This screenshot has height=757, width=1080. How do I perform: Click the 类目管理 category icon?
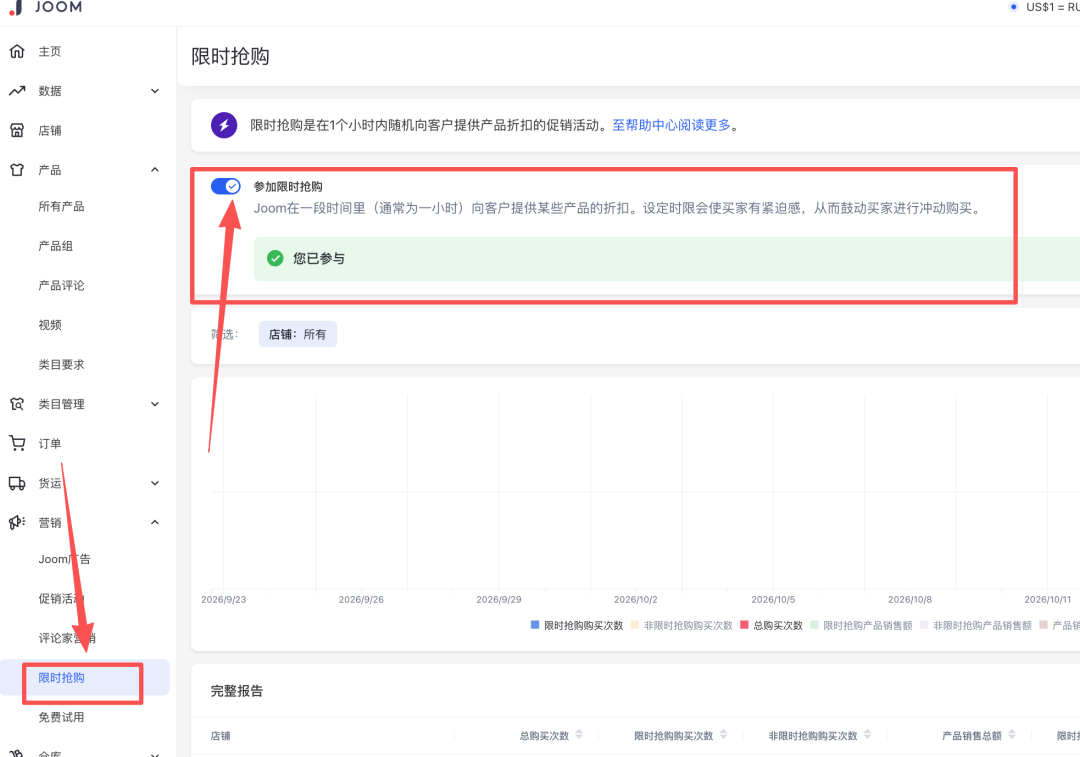[x=17, y=404]
